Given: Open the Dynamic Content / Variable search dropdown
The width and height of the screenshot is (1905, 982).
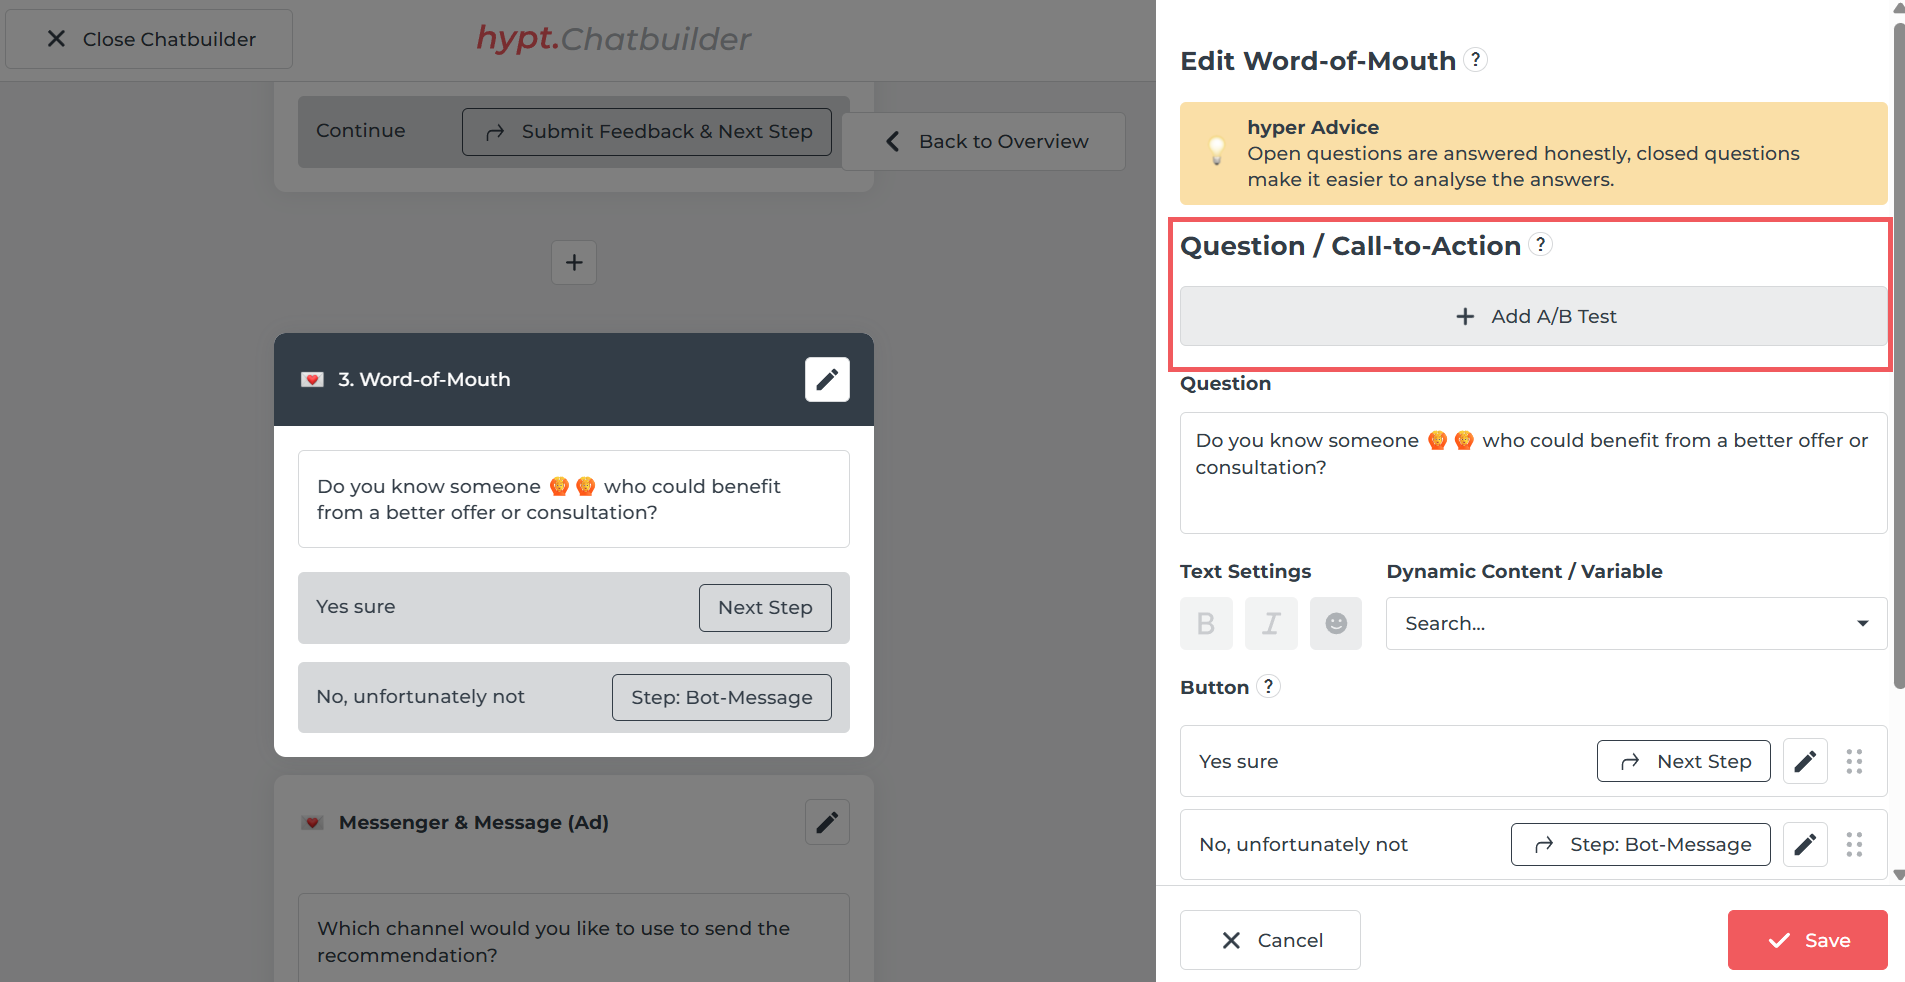Looking at the screenshot, I should pyautogui.click(x=1636, y=623).
